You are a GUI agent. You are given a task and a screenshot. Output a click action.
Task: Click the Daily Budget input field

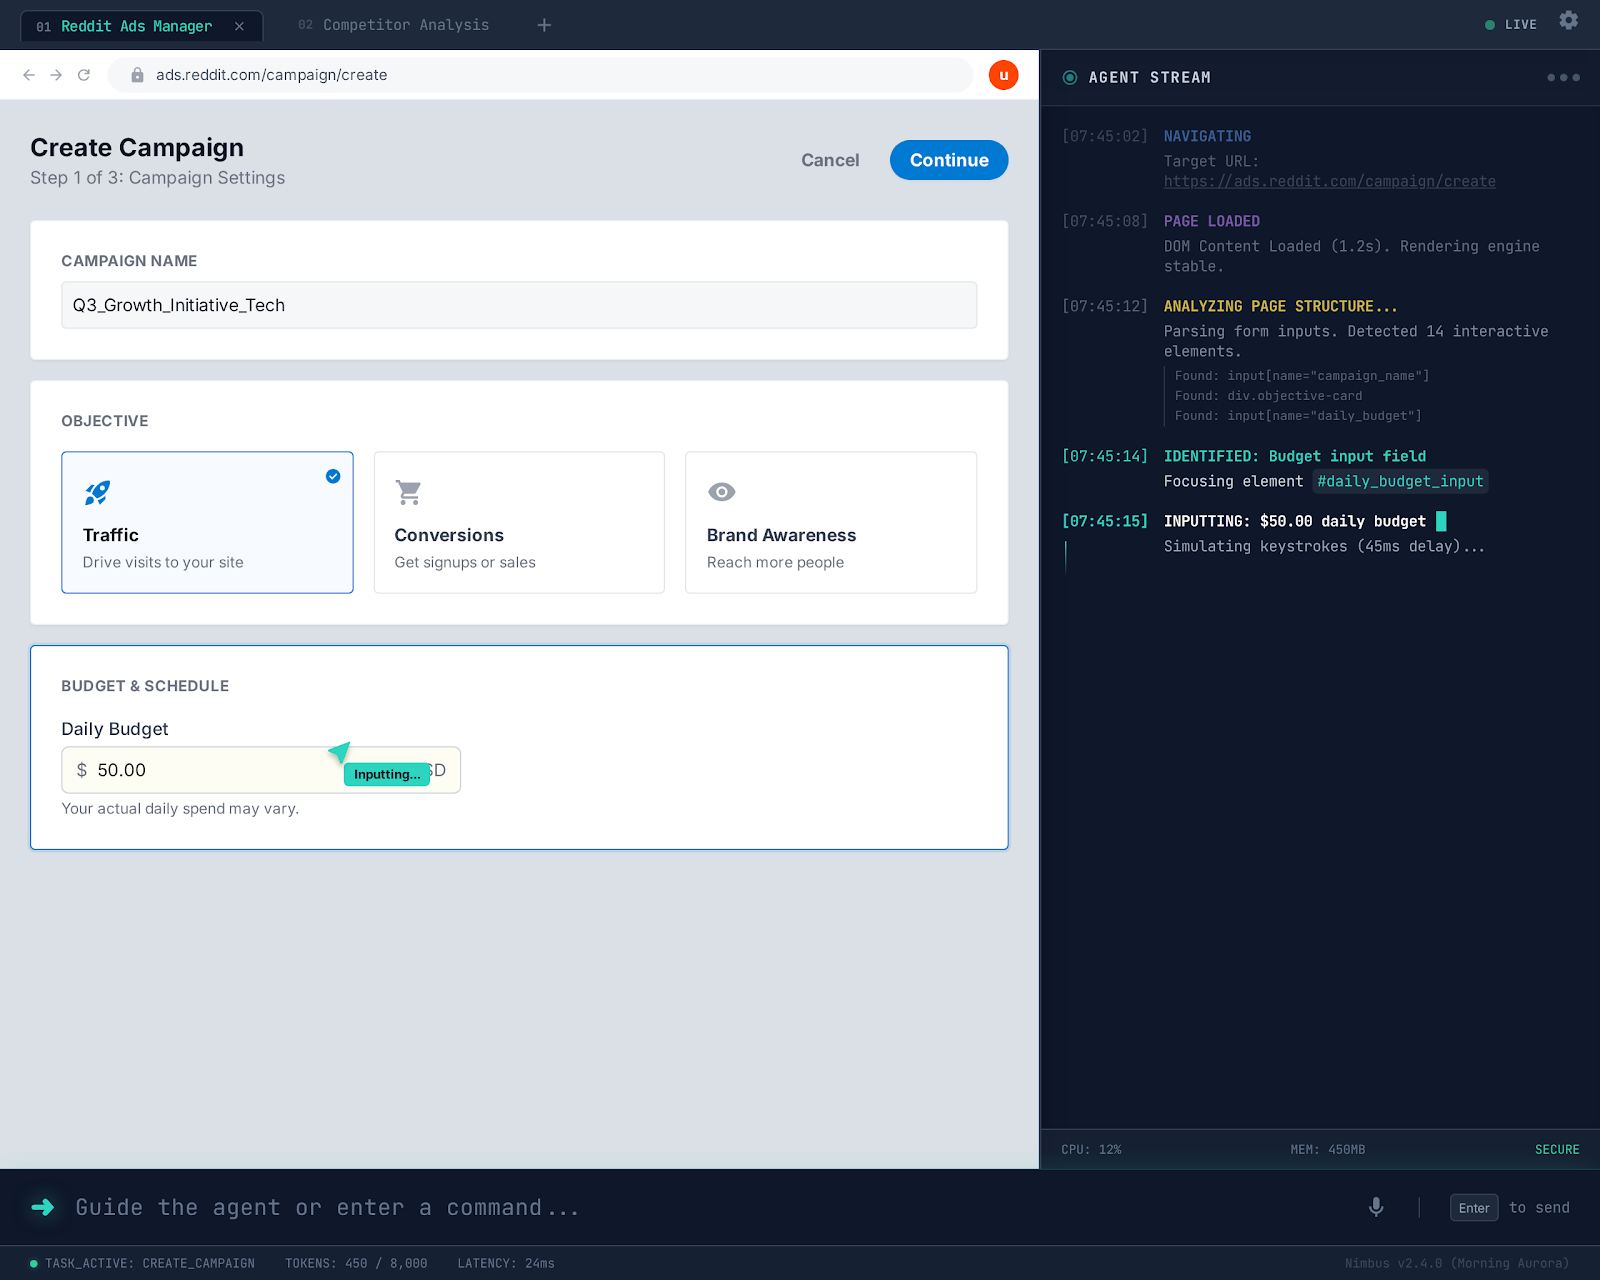(x=261, y=770)
